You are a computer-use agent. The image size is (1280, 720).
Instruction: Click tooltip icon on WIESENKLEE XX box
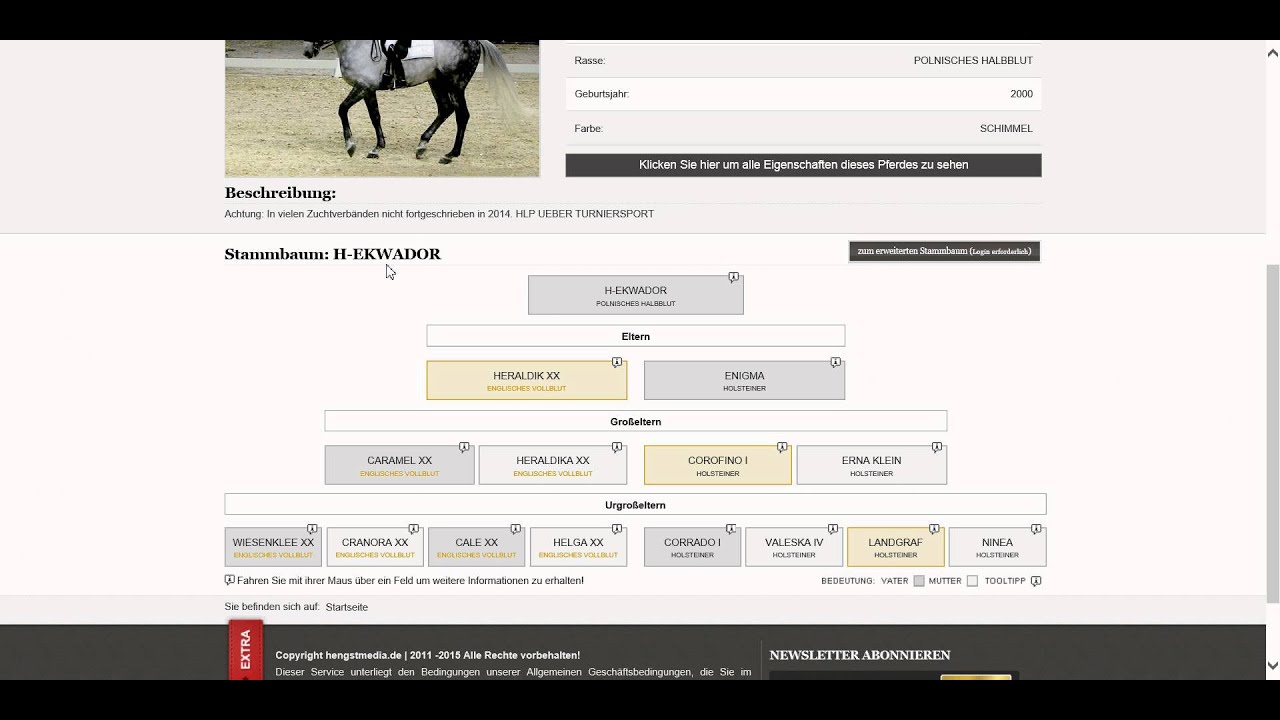(x=312, y=529)
